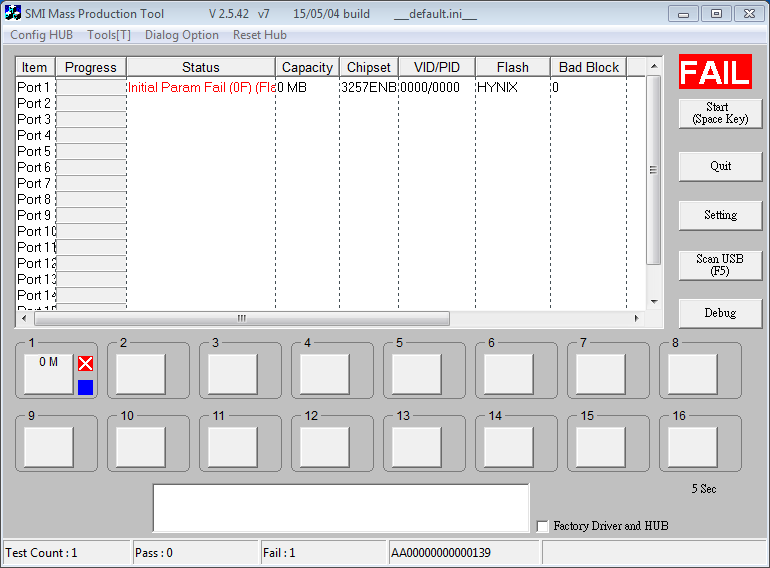
Task: Click the horizontal scroll left arrow
Action: (25, 318)
